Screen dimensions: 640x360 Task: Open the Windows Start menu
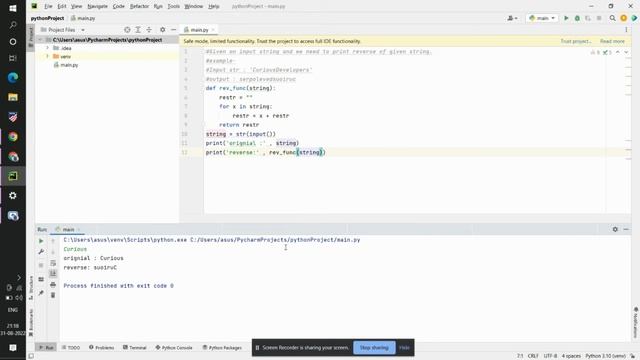tap(13, 8)
